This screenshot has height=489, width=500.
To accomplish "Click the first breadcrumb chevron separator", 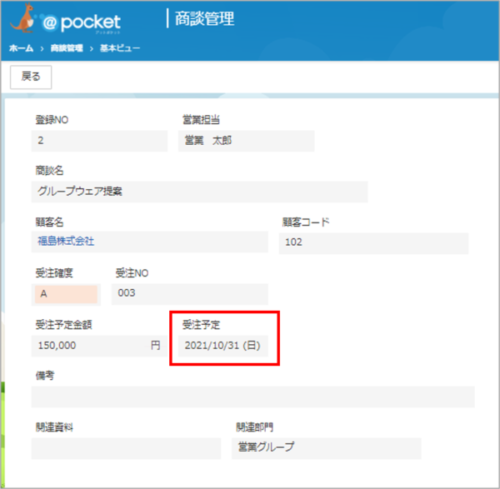I will pyautogui.click(x=42, y=49).
